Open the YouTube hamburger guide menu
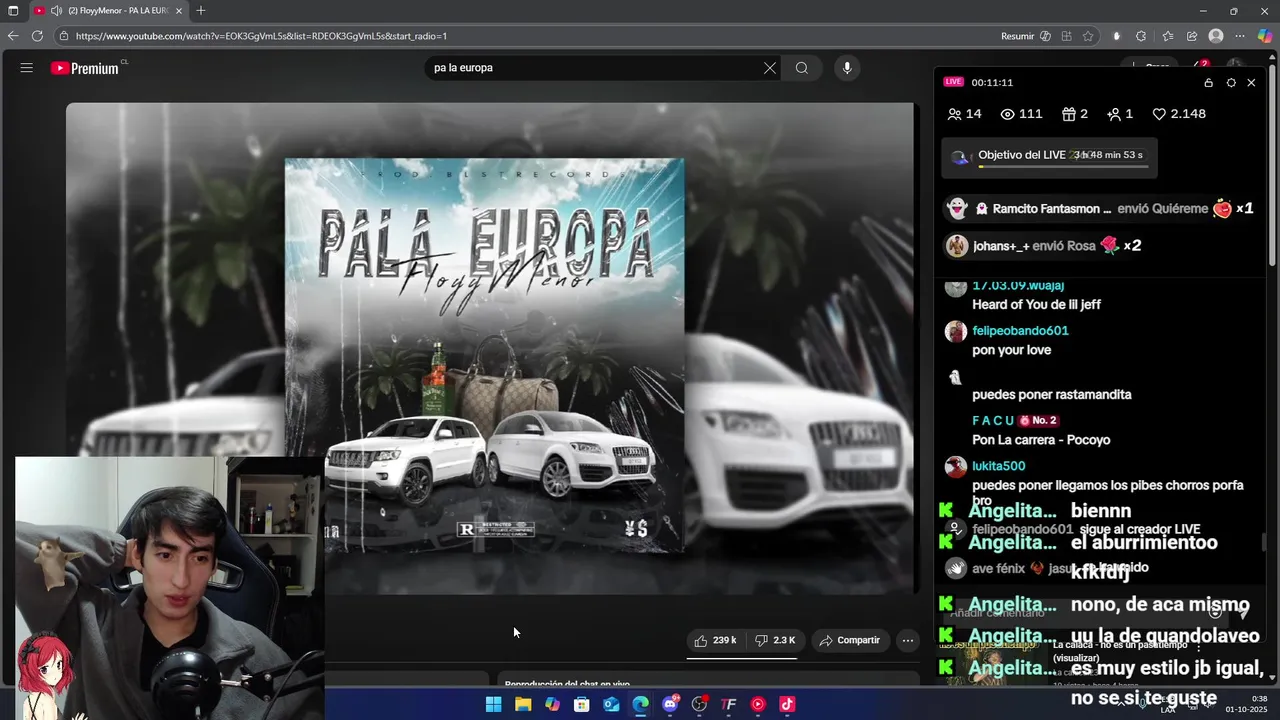 point(26,68)
